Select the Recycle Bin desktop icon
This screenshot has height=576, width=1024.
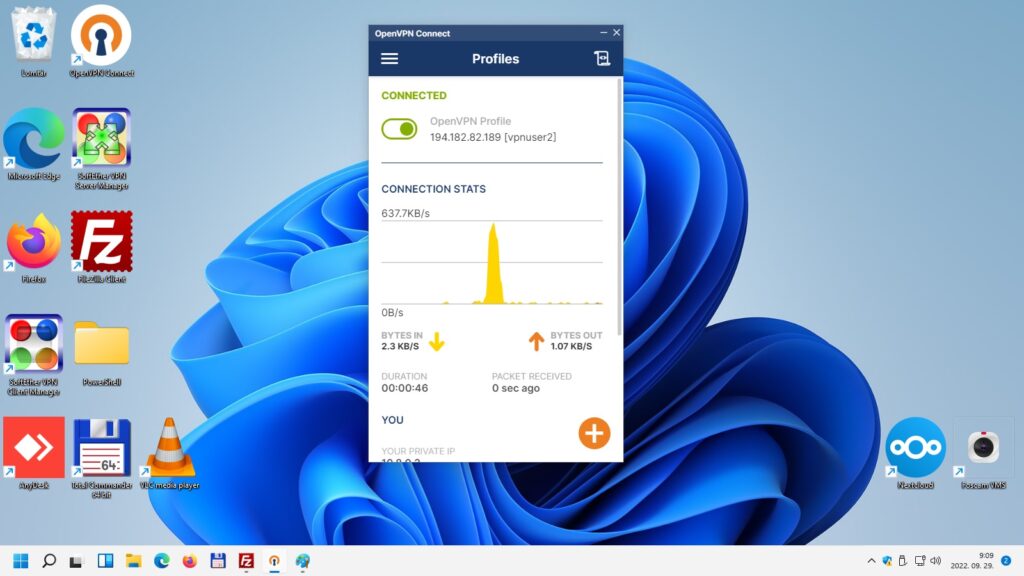[x=33, y=40]
